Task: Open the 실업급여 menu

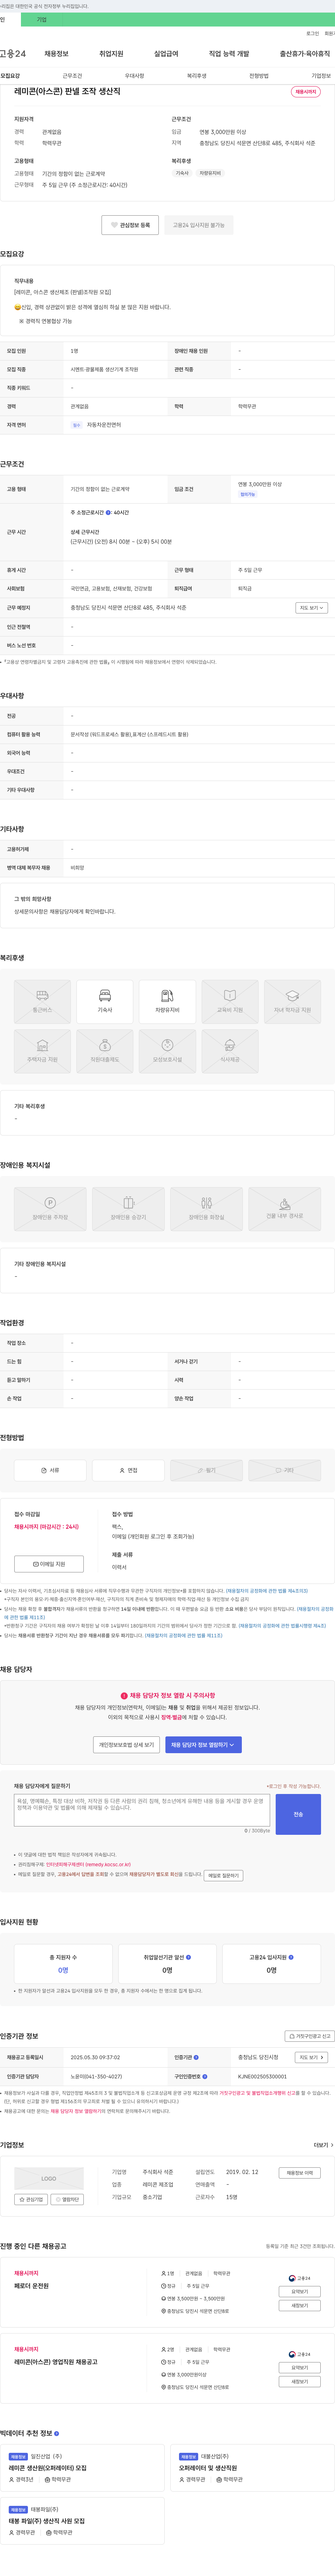Action: [166, 54]
